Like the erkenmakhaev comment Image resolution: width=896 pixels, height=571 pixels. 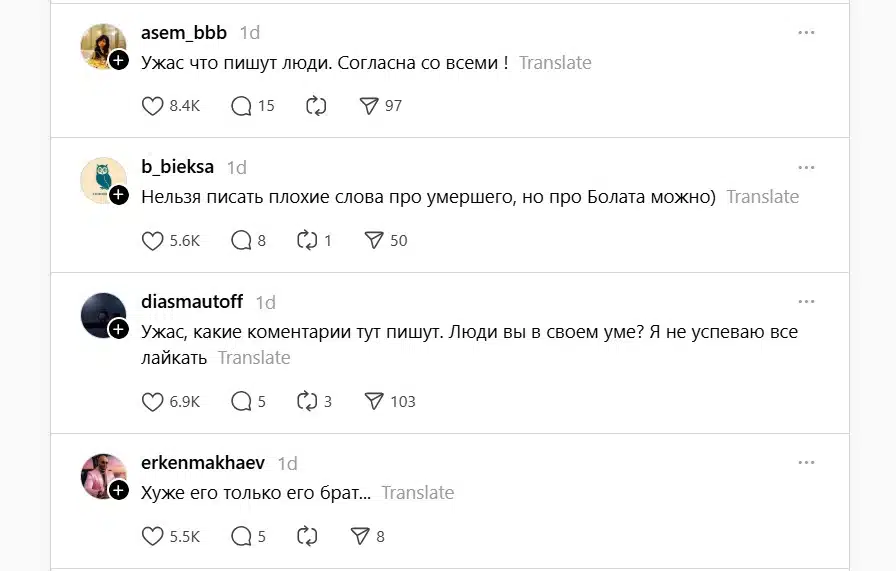152,537
